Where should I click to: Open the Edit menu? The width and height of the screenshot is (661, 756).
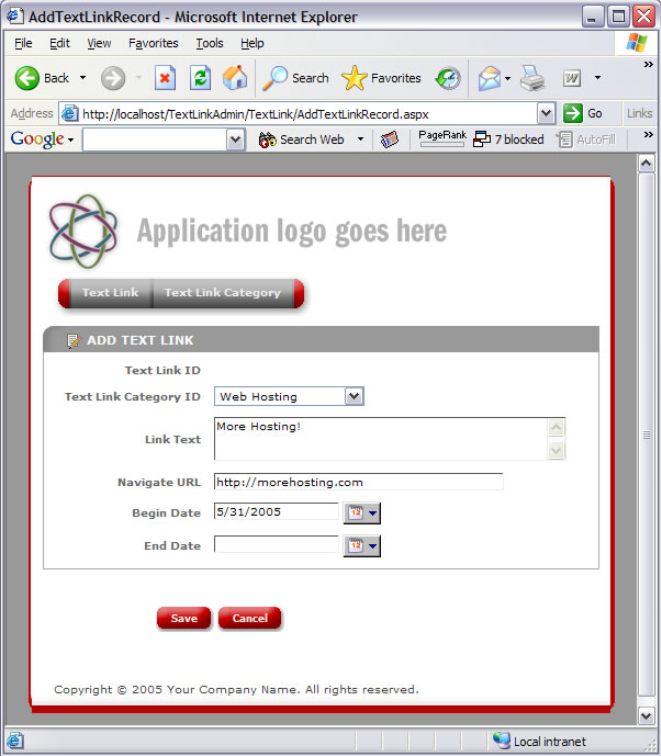click(60, 43)
